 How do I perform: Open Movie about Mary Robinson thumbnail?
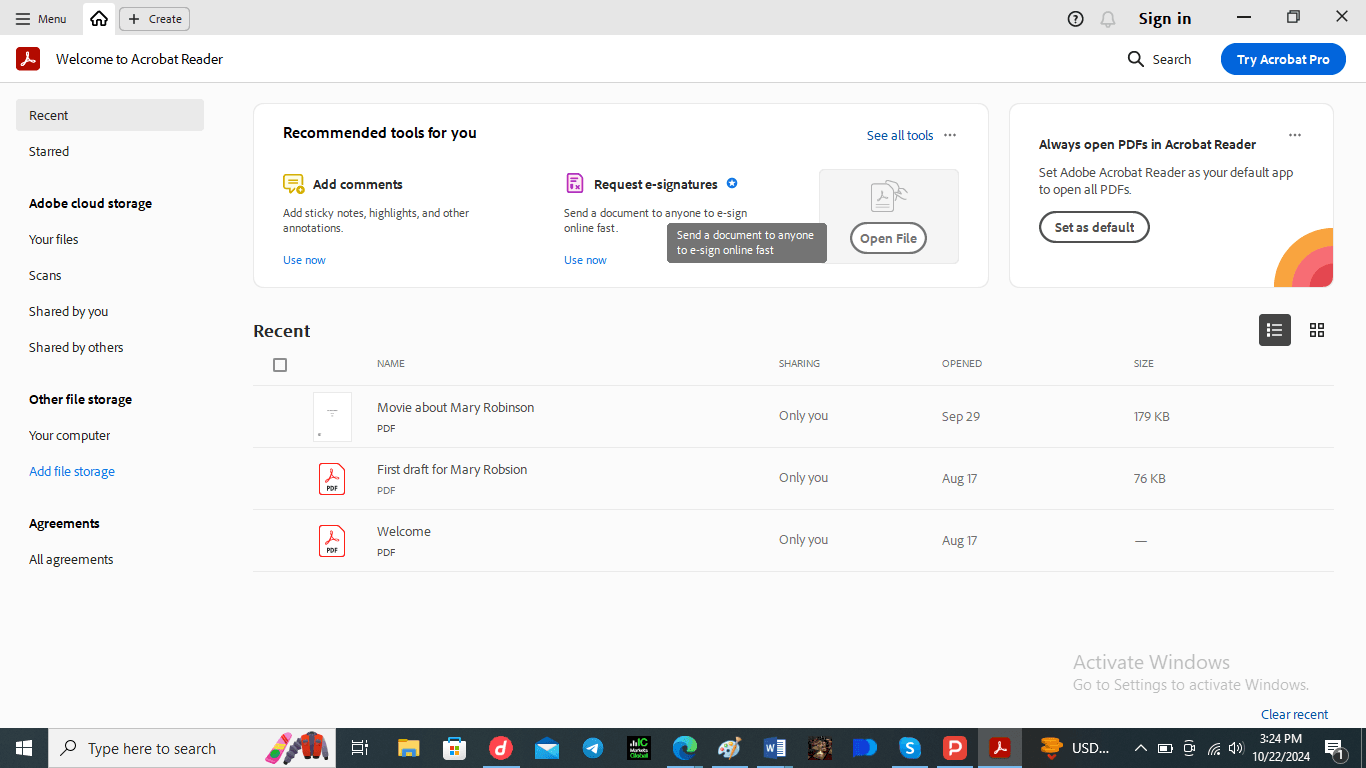tap(332, 417)
